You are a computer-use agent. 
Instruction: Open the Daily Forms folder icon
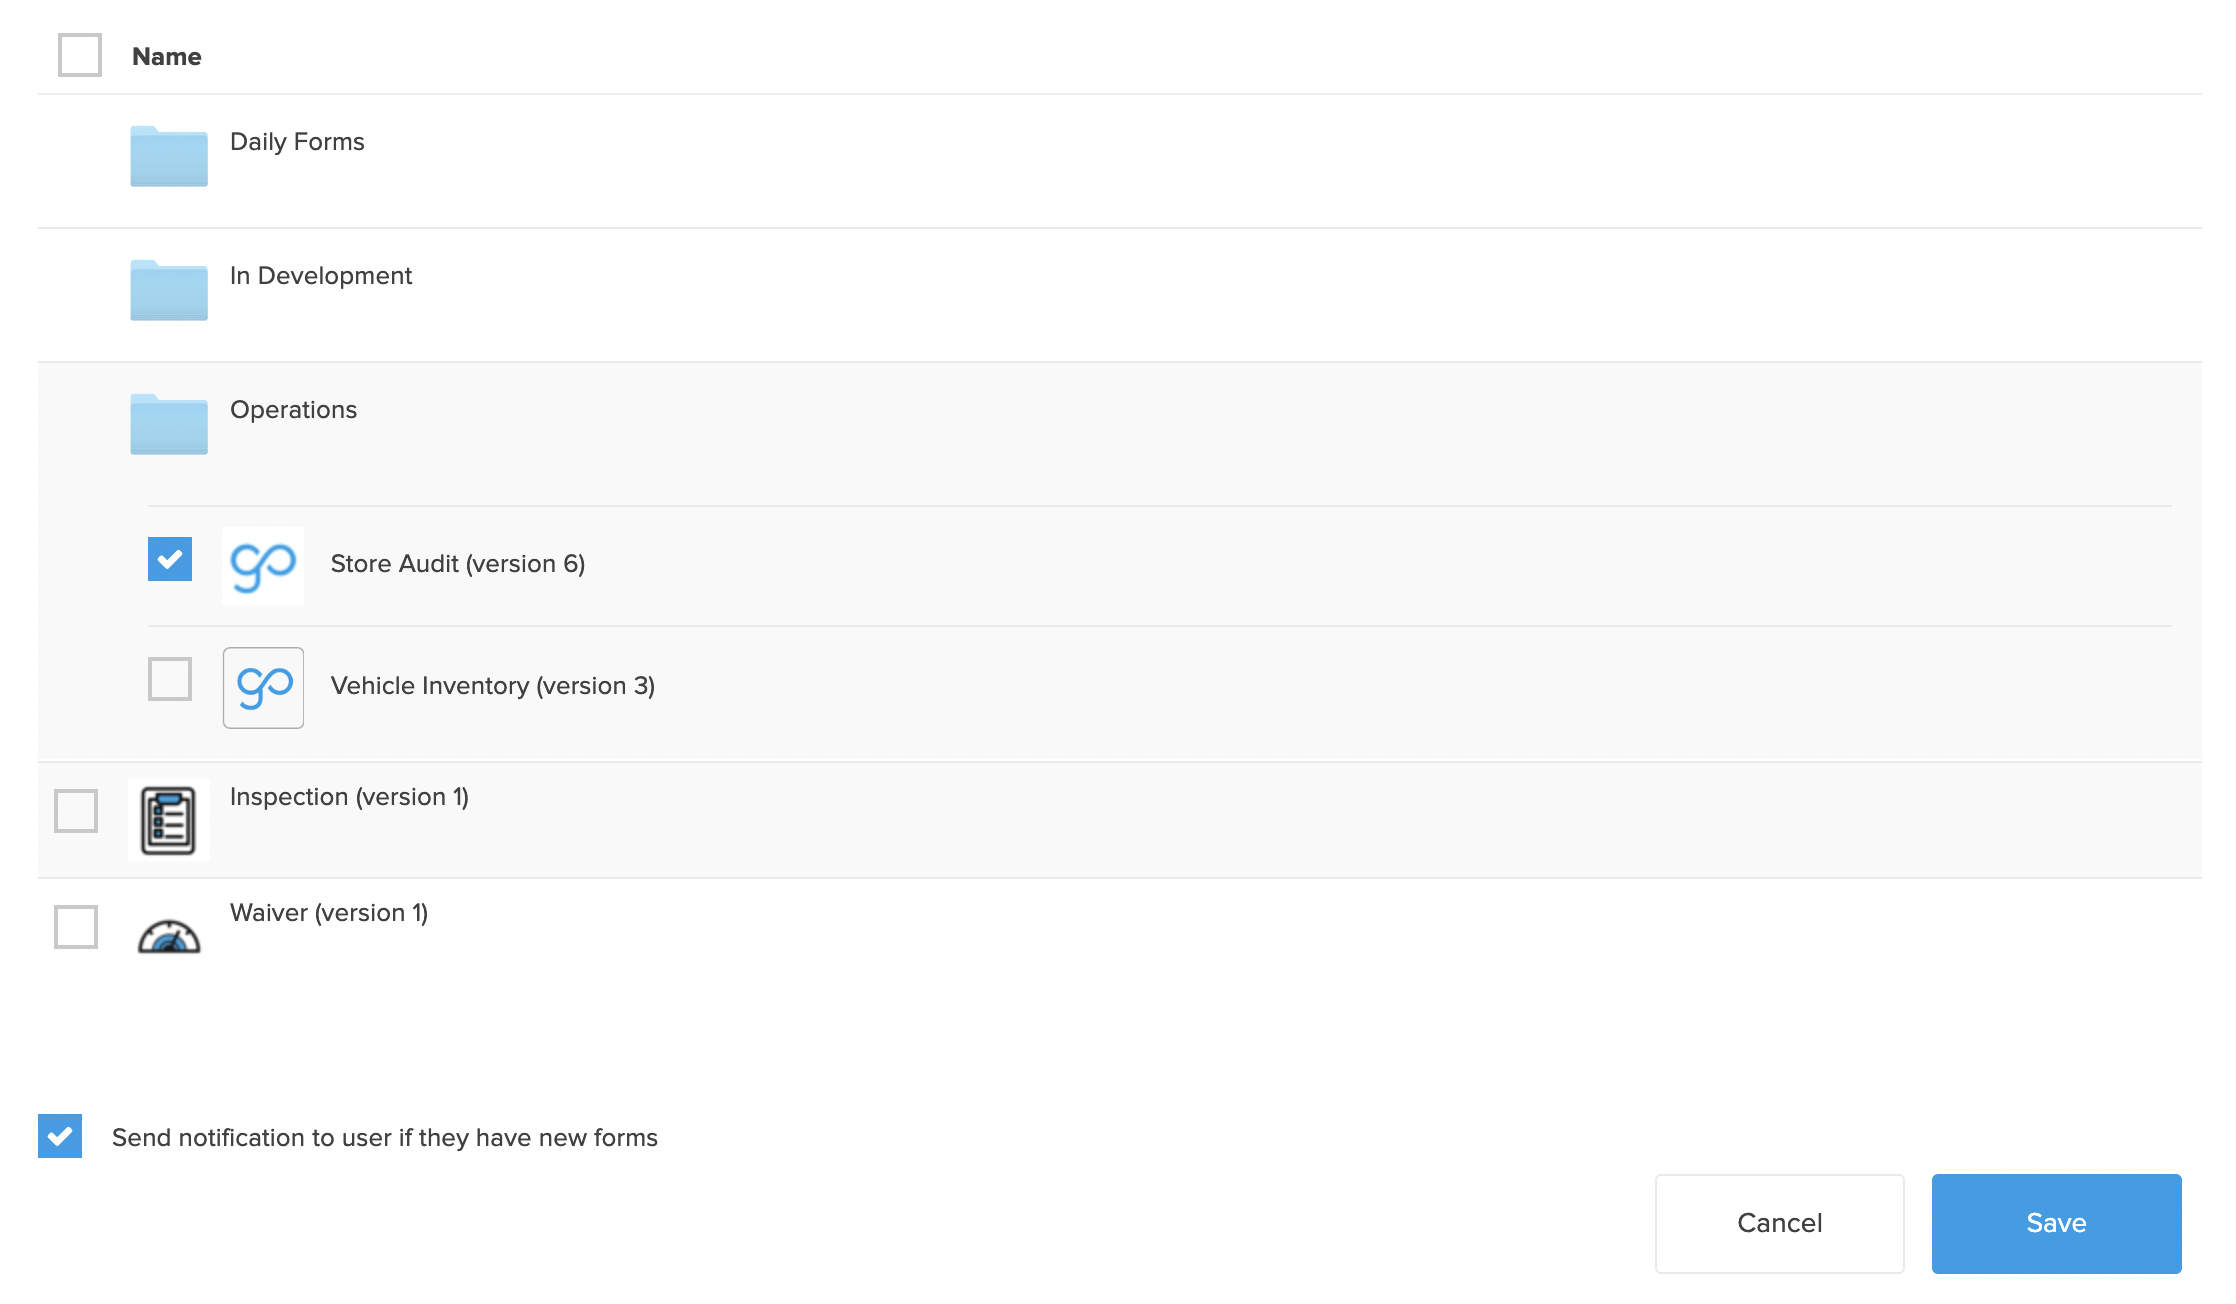[x=169, y=156]
